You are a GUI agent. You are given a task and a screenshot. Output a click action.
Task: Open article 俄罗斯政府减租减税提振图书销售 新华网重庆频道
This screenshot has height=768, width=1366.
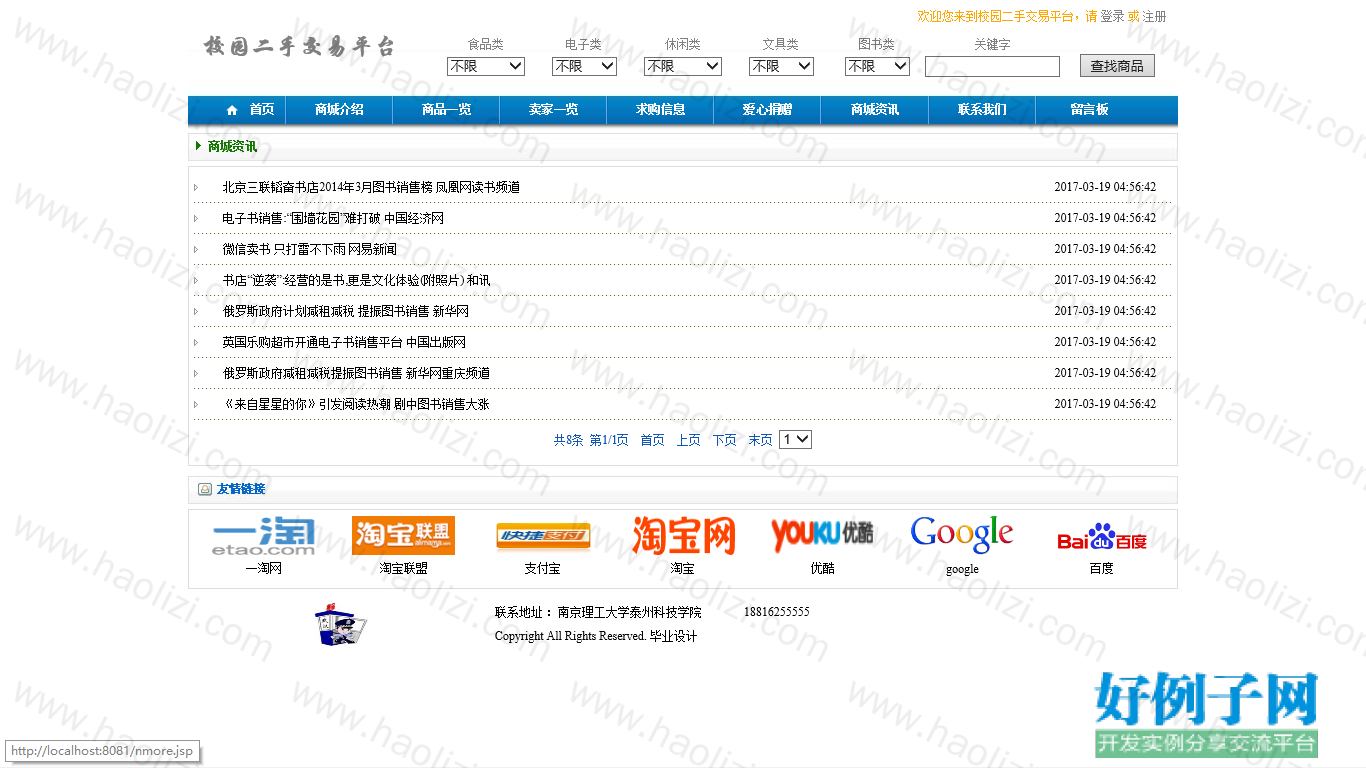click(x=356, y=373)
